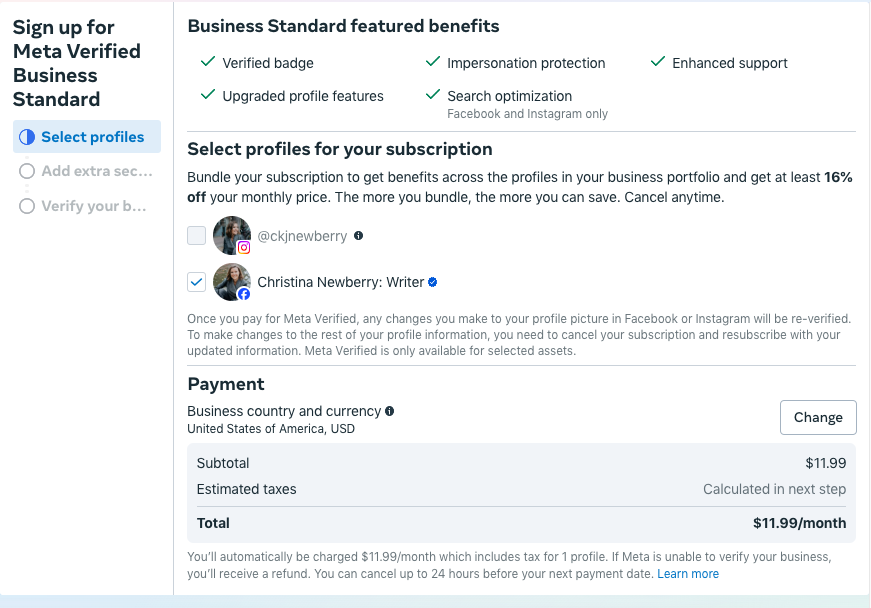
Task: Click the info icon next to @ckjnewberry
Action: click(359, 235)
